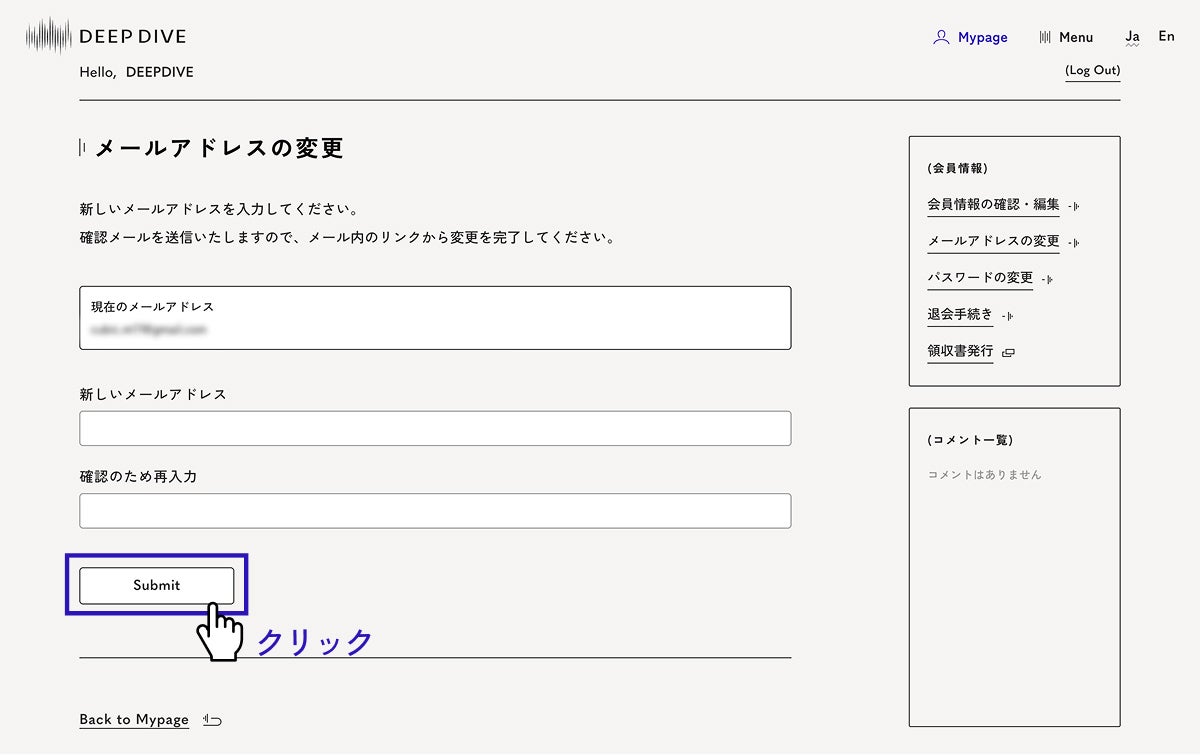Open the 領収書発行 link

click(x=960, y=351)
